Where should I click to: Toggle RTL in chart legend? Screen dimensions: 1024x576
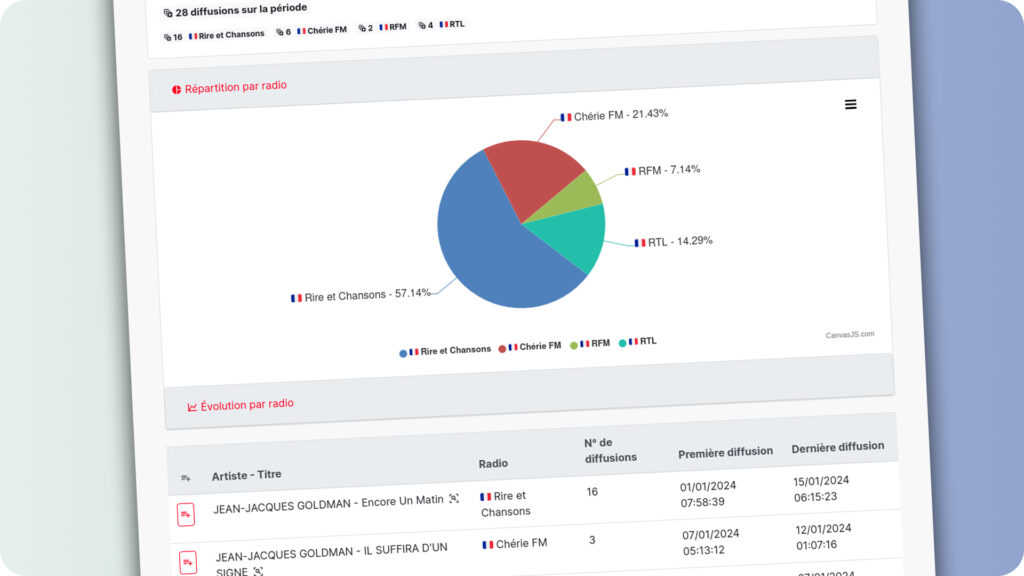click(637, 342)
